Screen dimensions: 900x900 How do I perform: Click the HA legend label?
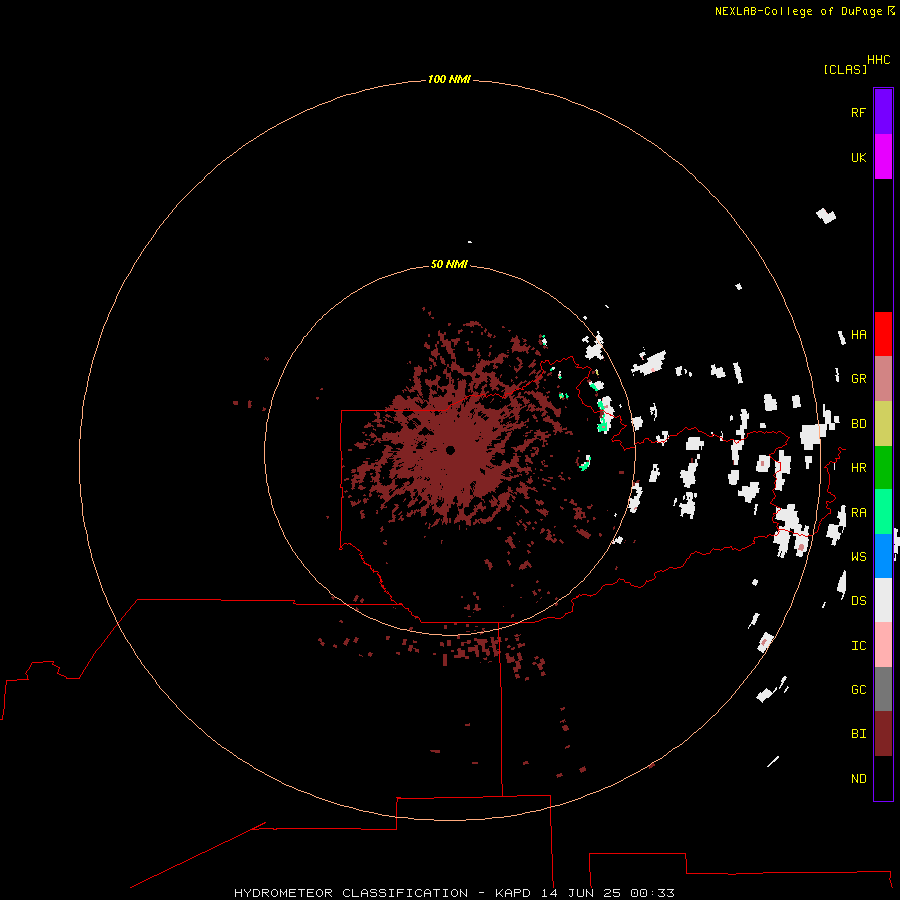click(x=858, y=335)
